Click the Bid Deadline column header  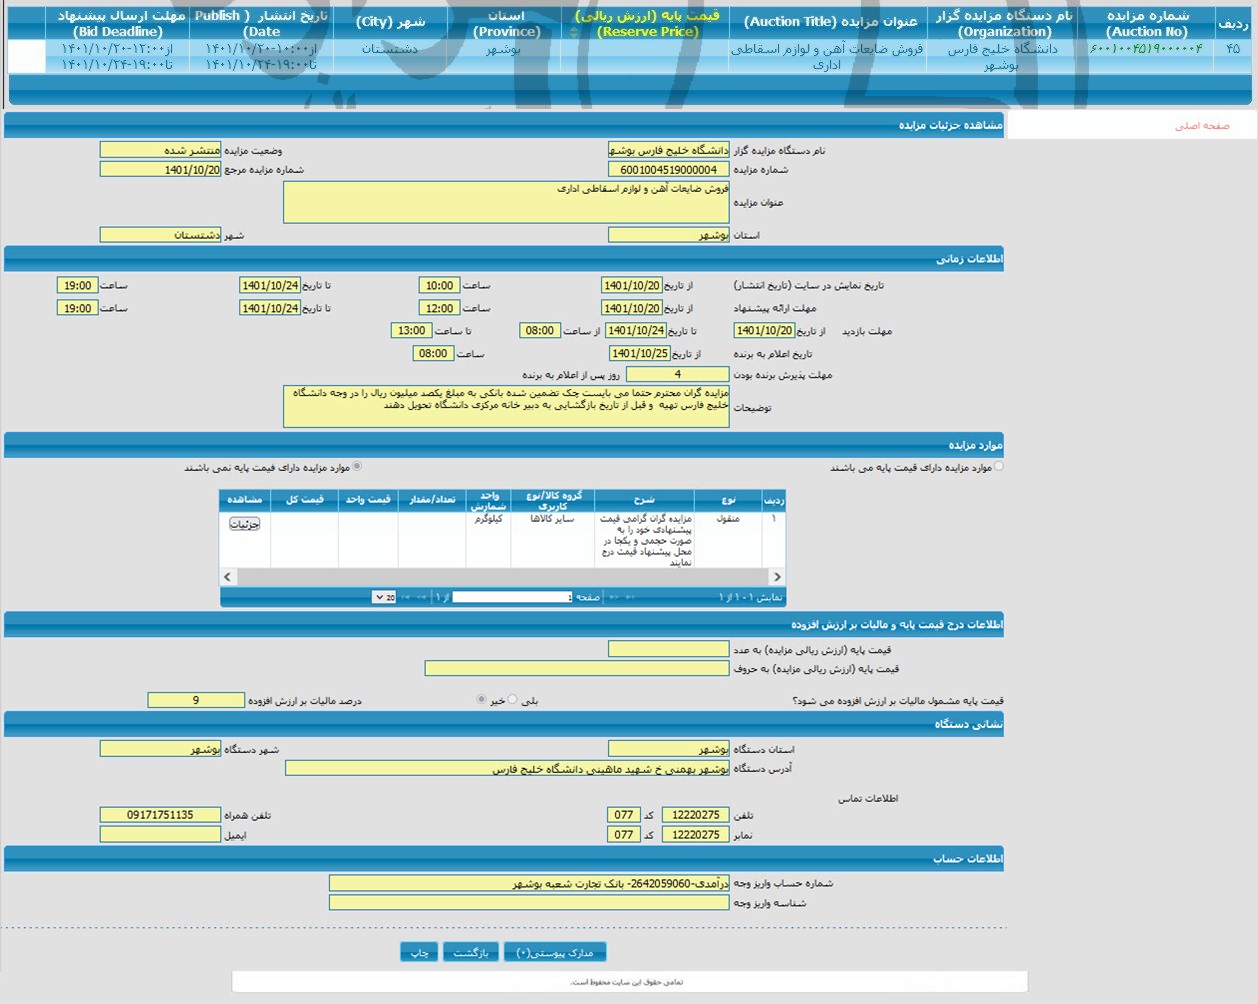click(x=120, y=24)
